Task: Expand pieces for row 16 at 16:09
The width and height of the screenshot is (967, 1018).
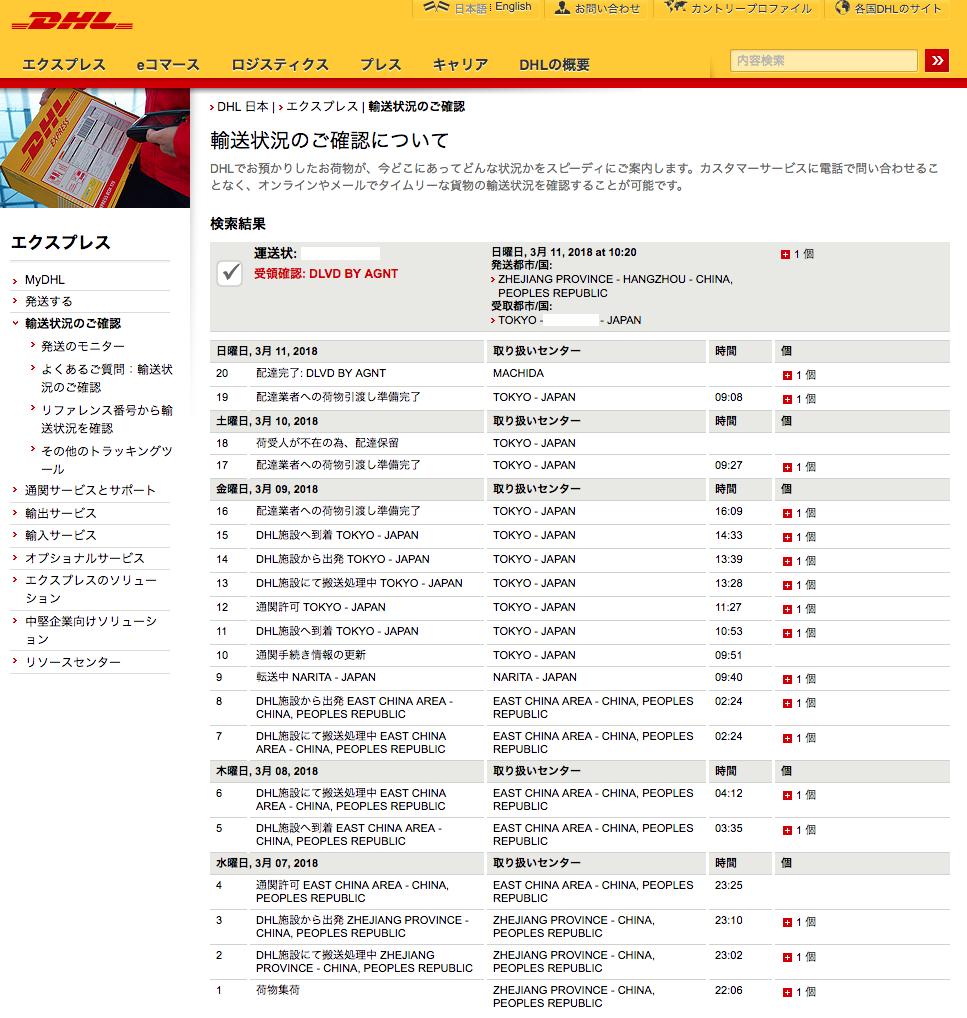Action: pyautogui.click(x=787, y=514)
